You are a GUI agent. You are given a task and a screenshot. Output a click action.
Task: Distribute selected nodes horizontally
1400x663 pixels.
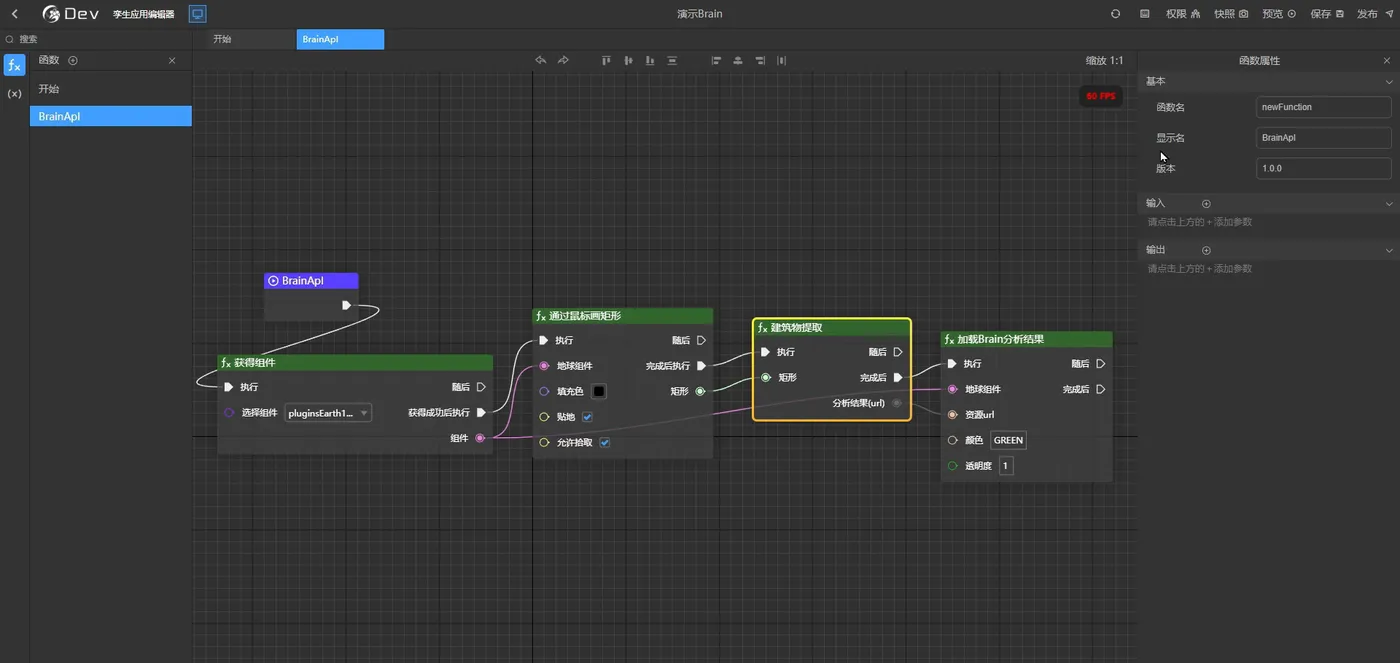(x=782, y=61)
